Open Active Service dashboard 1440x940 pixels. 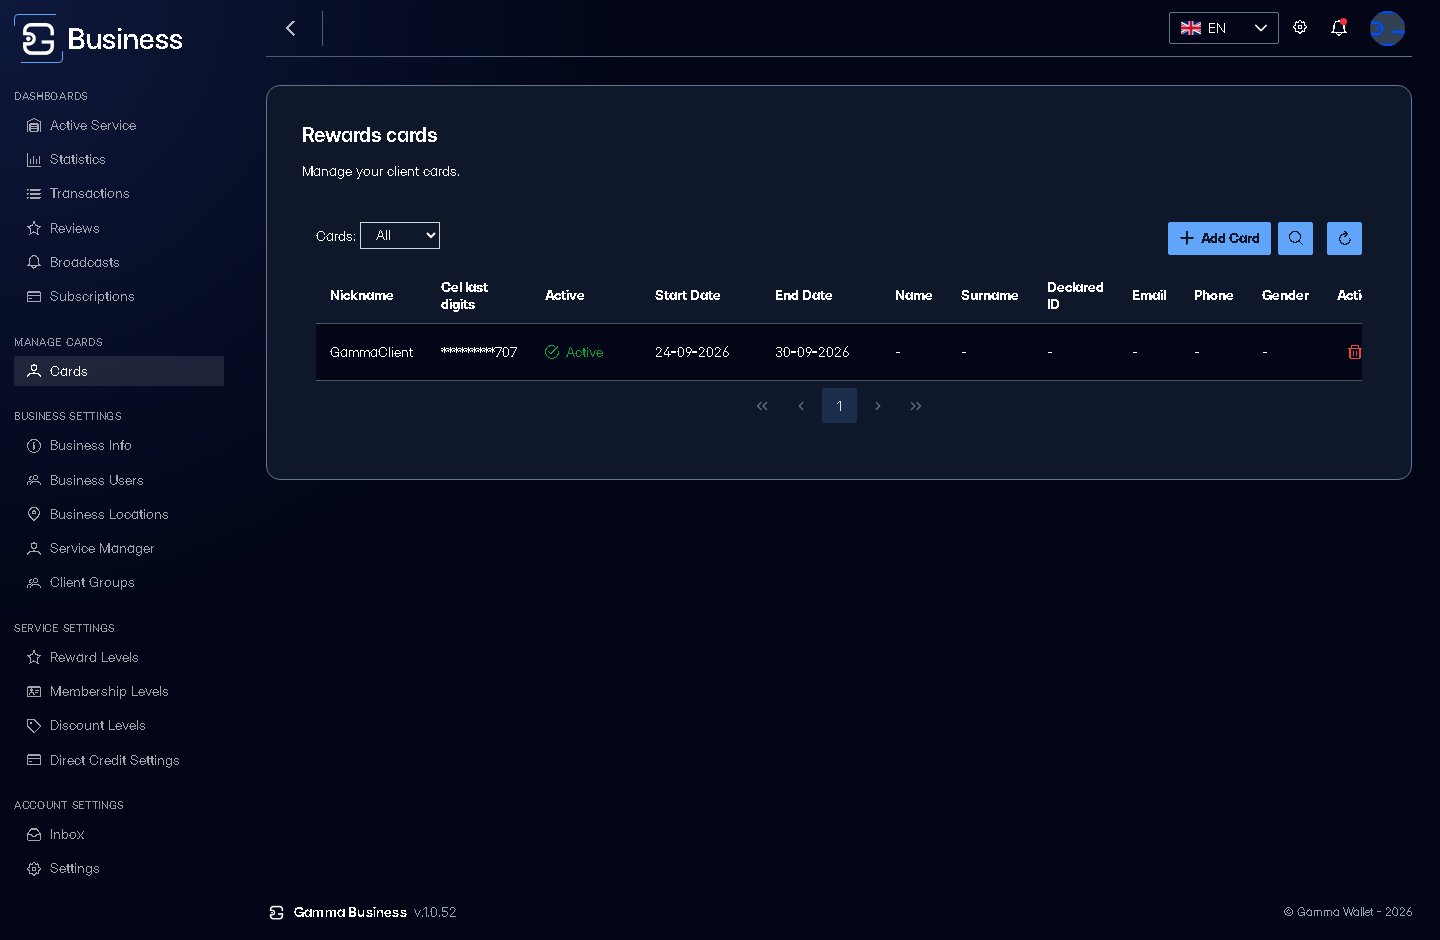pos(119,125)
